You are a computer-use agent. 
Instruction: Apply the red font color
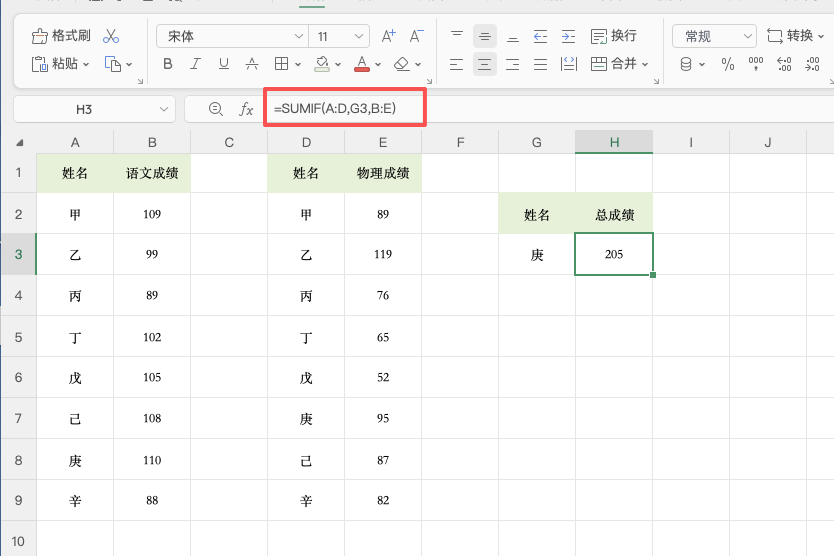coord(362,64)
